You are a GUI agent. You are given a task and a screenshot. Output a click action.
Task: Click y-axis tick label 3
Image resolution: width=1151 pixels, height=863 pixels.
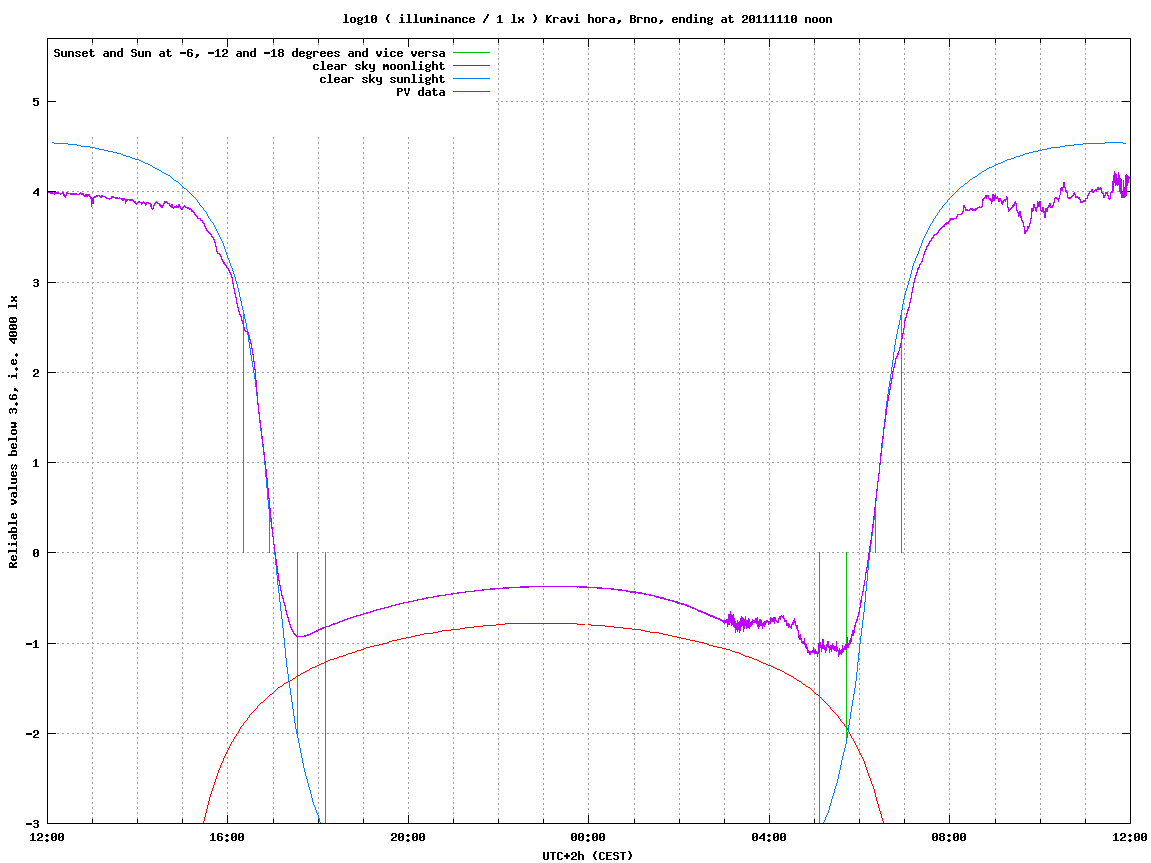(35, 283)
